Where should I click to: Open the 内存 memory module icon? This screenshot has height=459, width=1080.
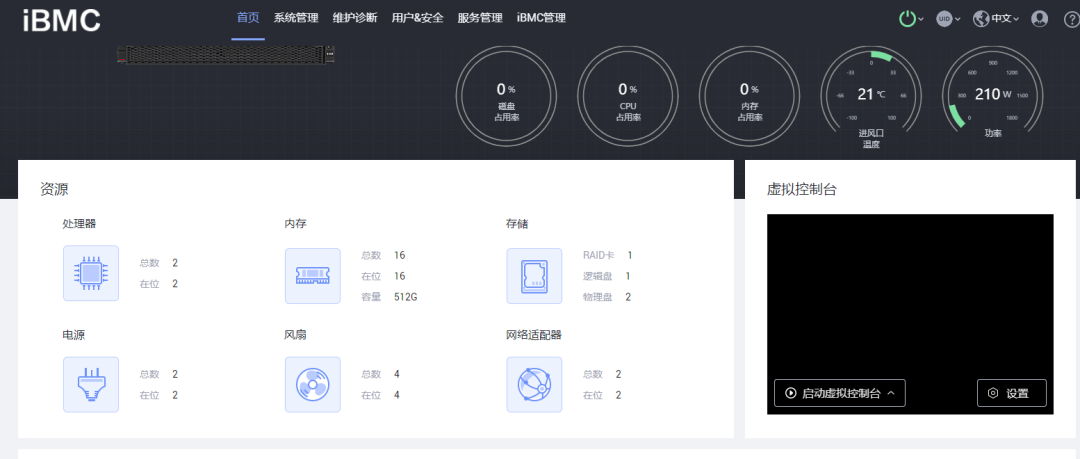point(313,276)
